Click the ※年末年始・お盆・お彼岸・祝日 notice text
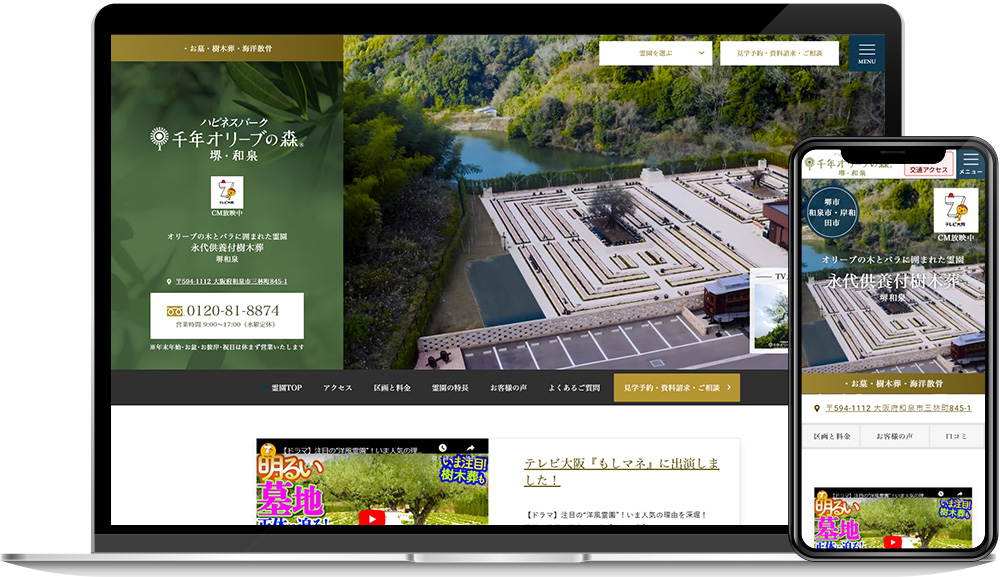Image resolution: width=1000 pixels, height=577 pixels. [227, 347]
